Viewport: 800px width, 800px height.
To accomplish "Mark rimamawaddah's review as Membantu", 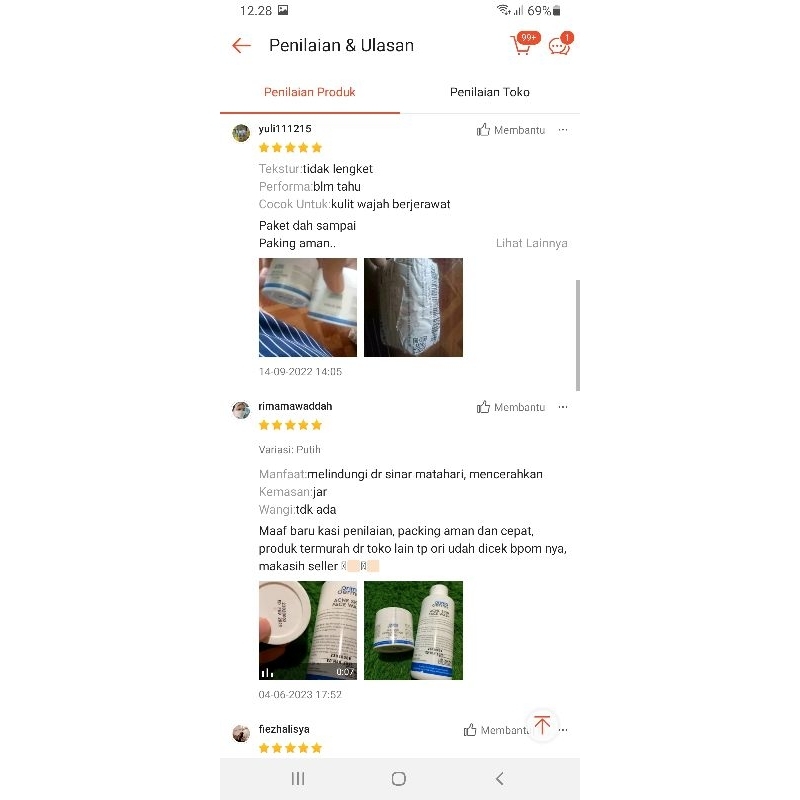I will pyautogui.click(x=511, y=407).
